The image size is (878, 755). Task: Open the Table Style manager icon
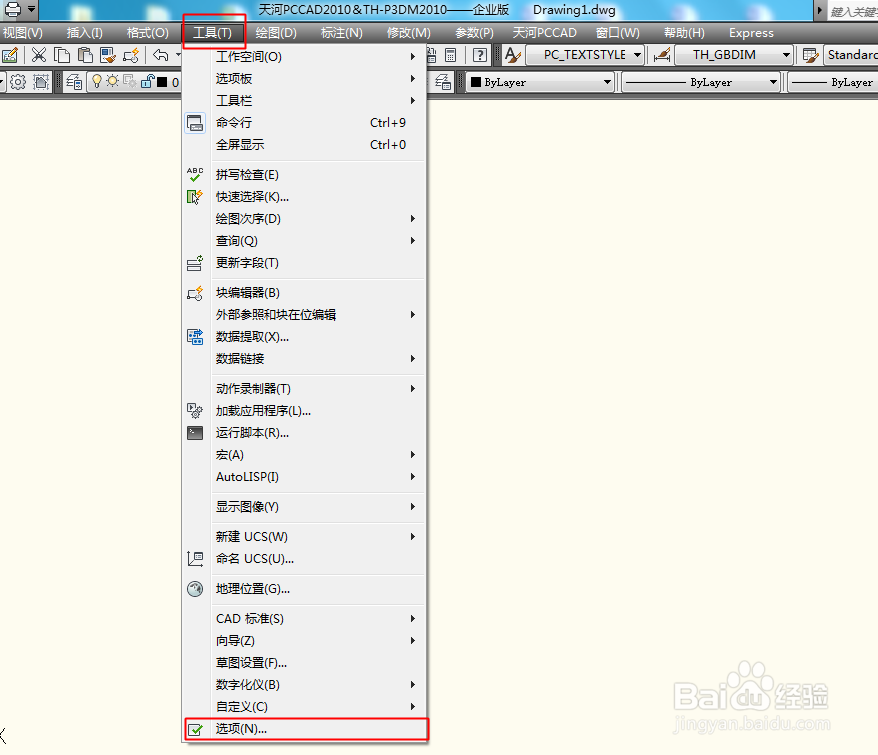point(810,55)
